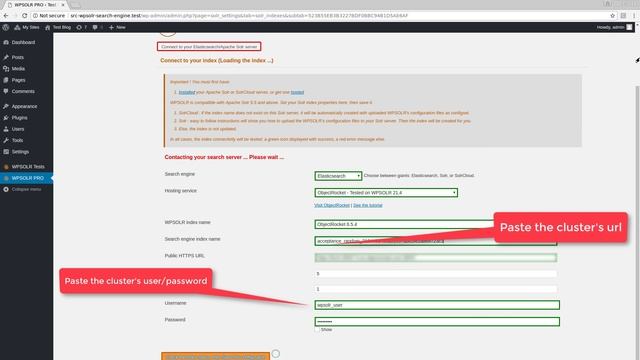Click the updates icon in admin bar
640x360 pixels.
(82, 27)
